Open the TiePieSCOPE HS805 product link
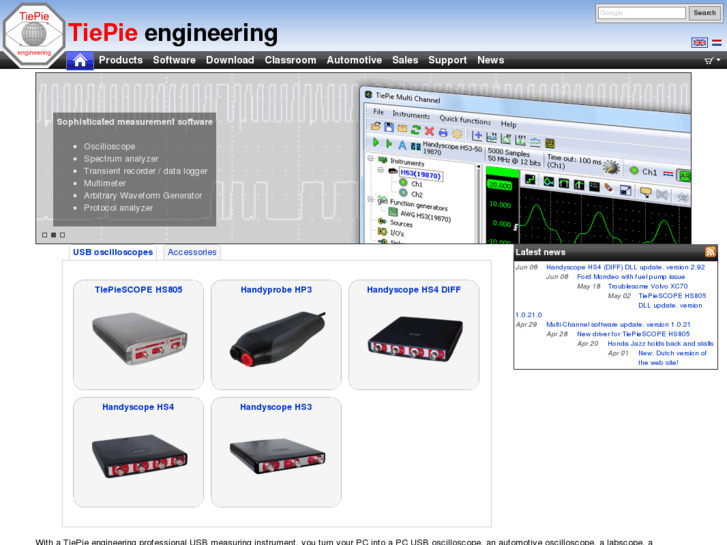Screen dimensions: 727x545 pyautogui.click(x=138, y=290)
